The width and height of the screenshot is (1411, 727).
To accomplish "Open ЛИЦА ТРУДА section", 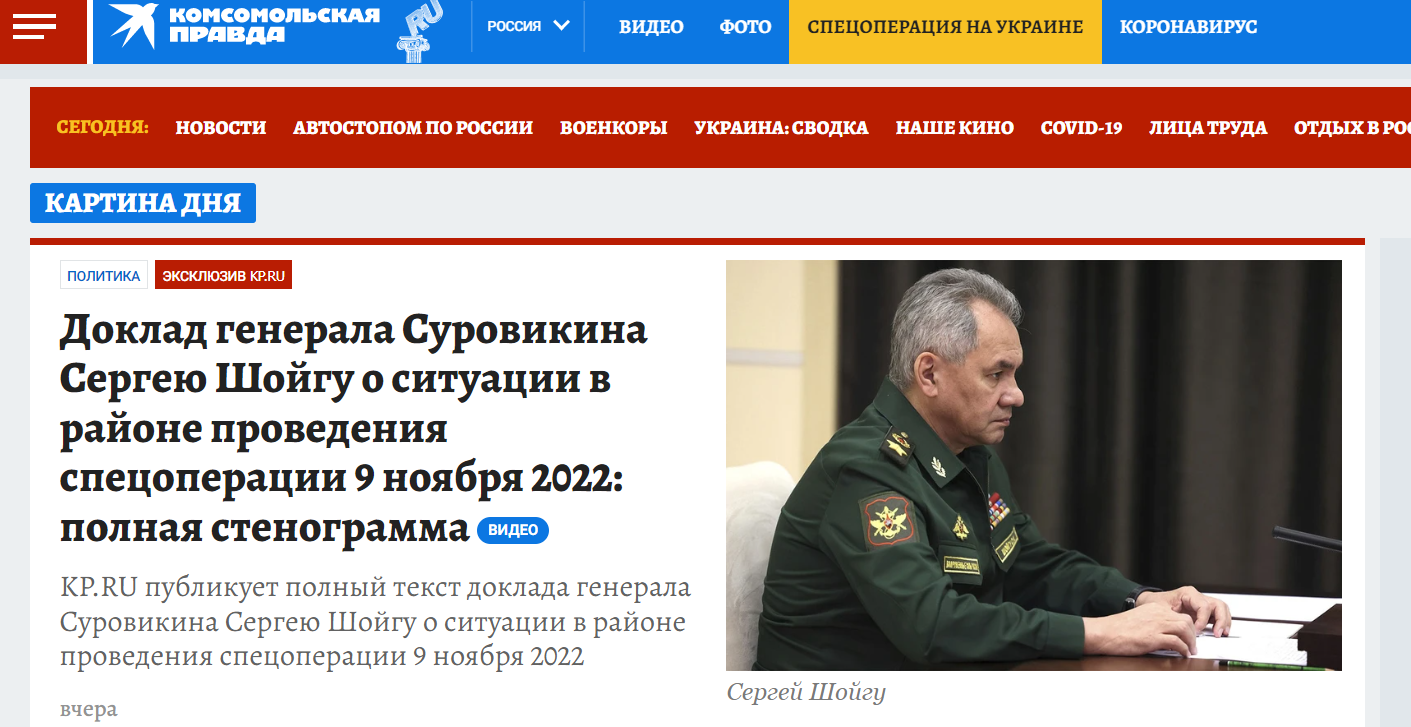I will [1208, 127].
